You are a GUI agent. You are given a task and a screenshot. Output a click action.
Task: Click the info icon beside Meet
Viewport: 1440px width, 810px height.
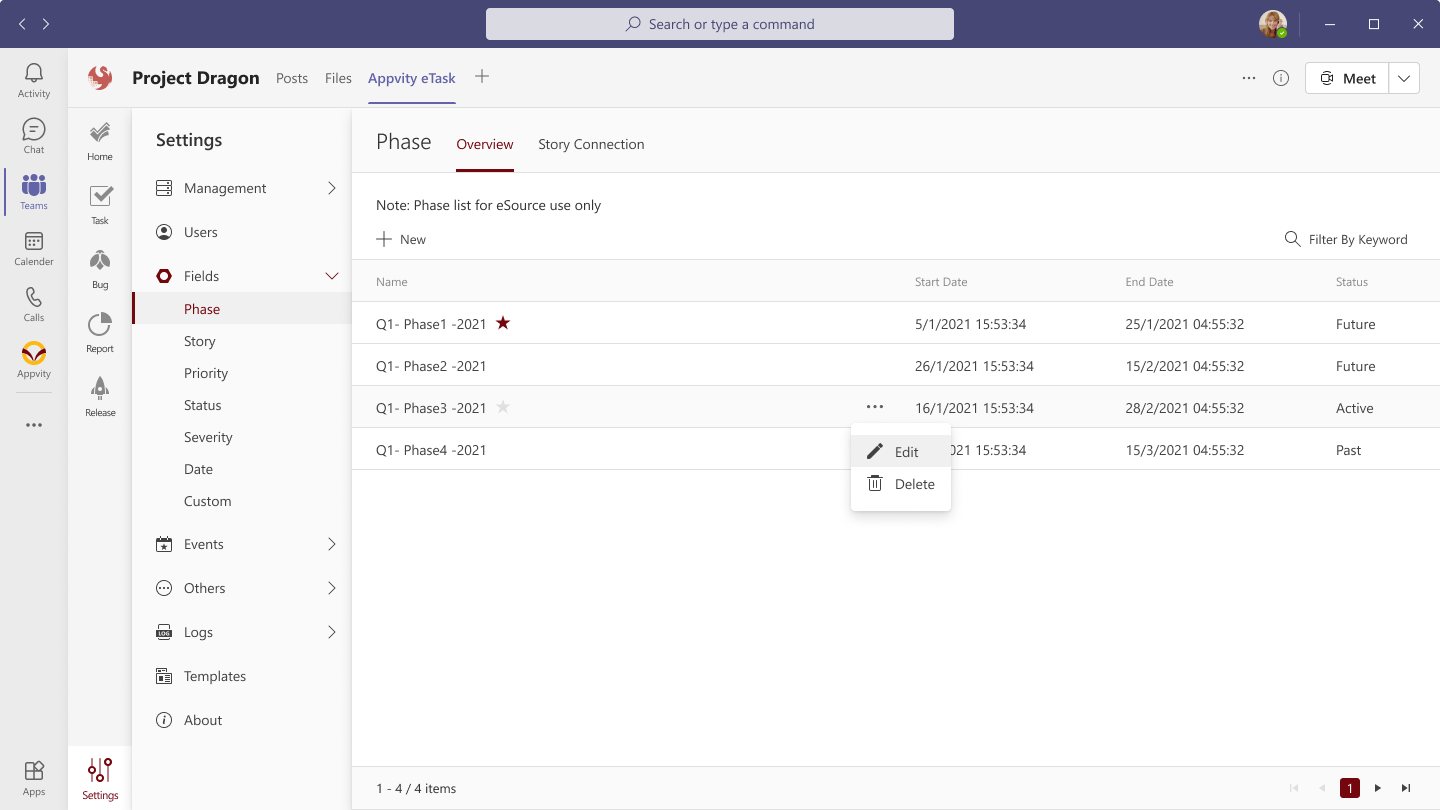coord(1281,78)
